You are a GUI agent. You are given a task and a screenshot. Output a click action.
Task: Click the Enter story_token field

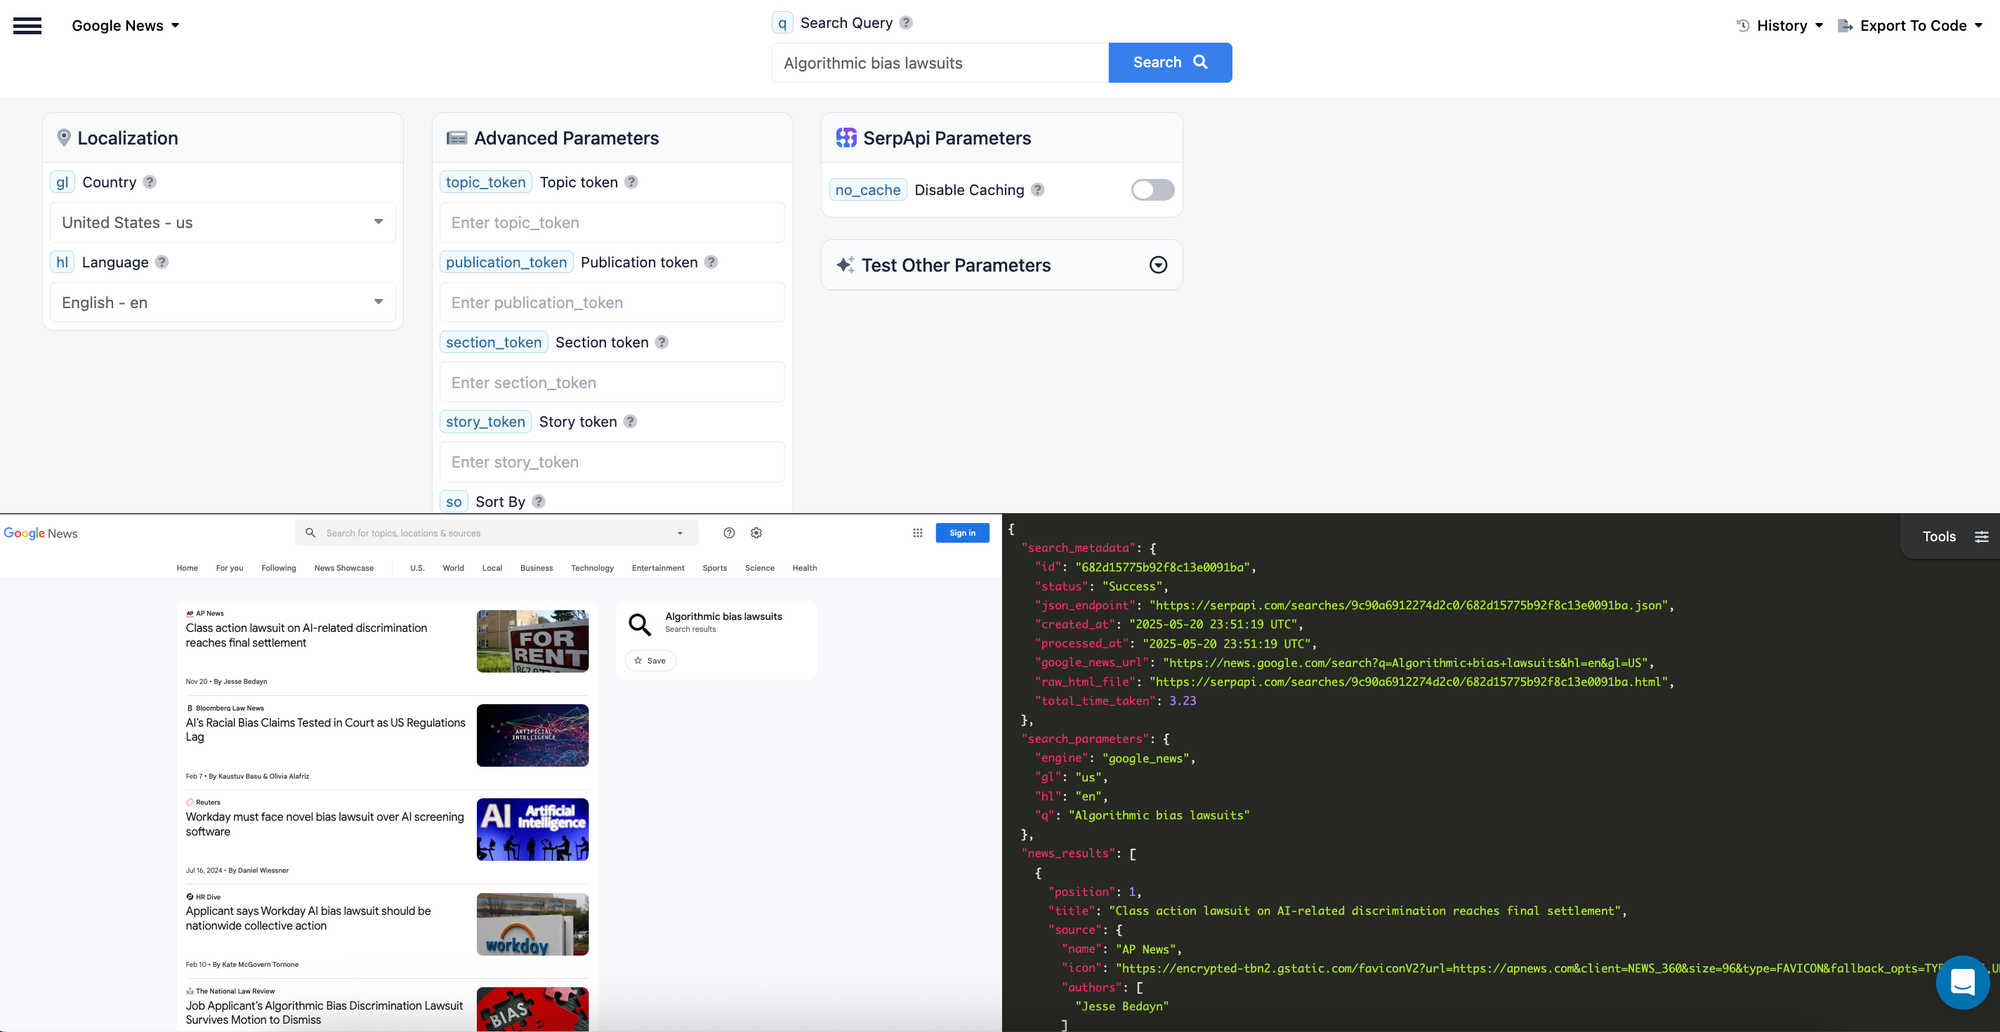[612, 462]
